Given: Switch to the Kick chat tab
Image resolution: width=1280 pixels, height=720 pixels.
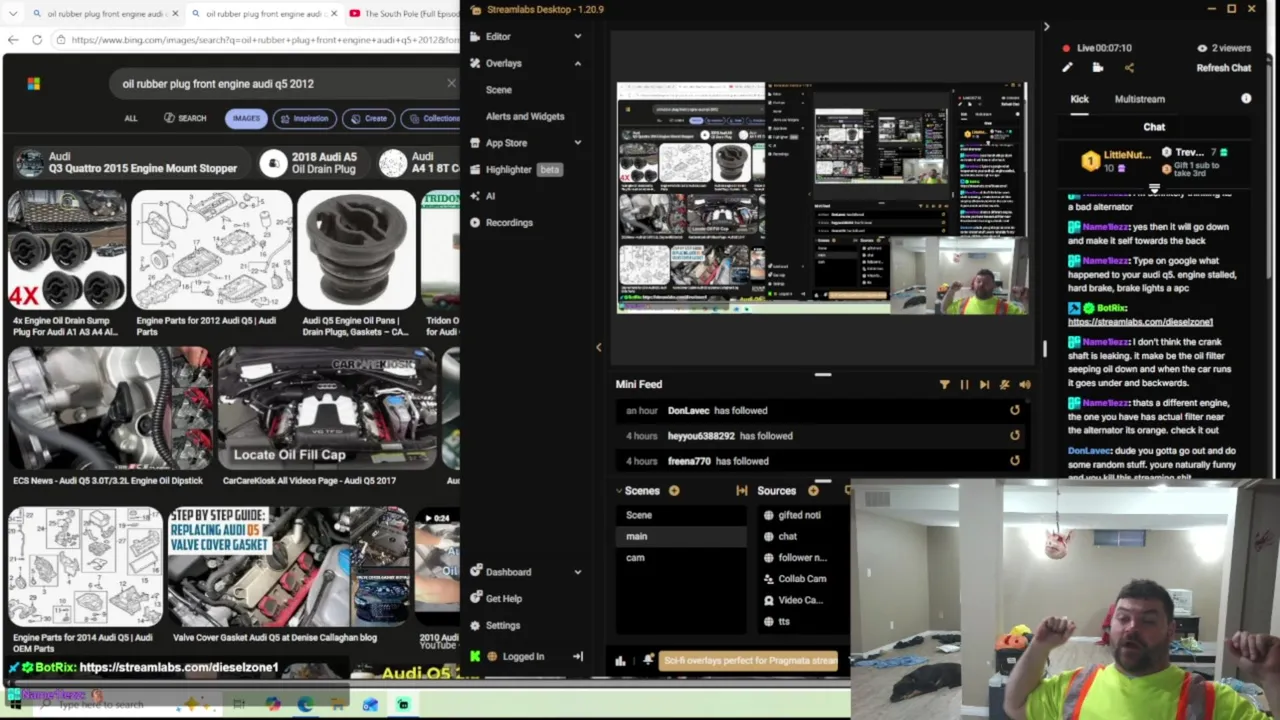Looking at the screenshot, I should point(1080,99).
